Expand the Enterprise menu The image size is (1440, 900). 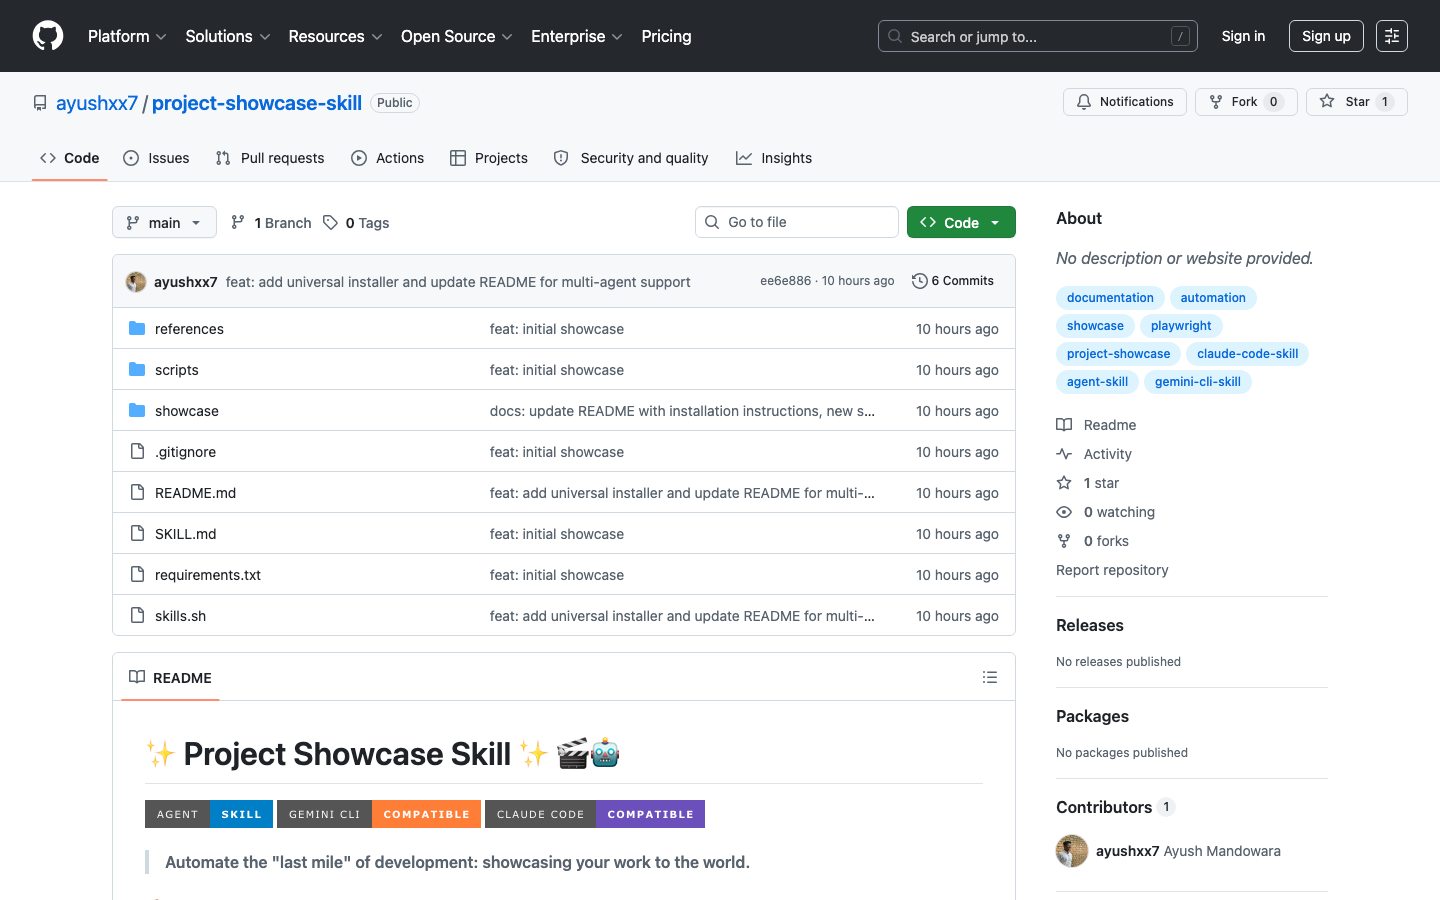pos(577,36)
